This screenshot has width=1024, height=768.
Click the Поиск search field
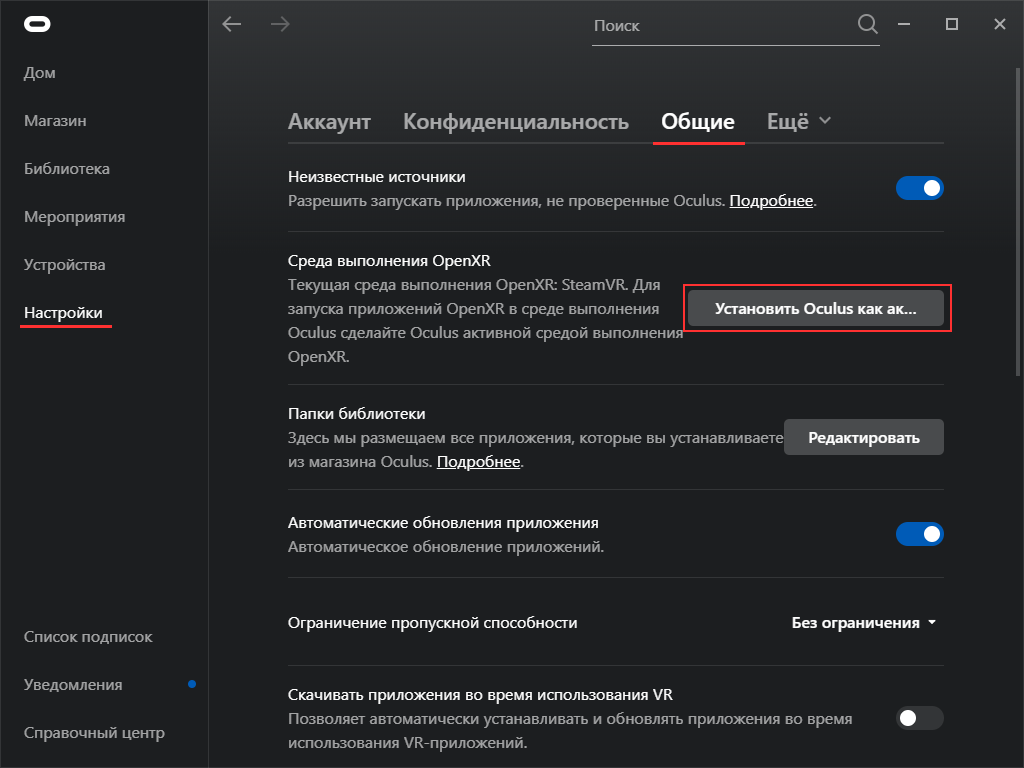point(720,26)
